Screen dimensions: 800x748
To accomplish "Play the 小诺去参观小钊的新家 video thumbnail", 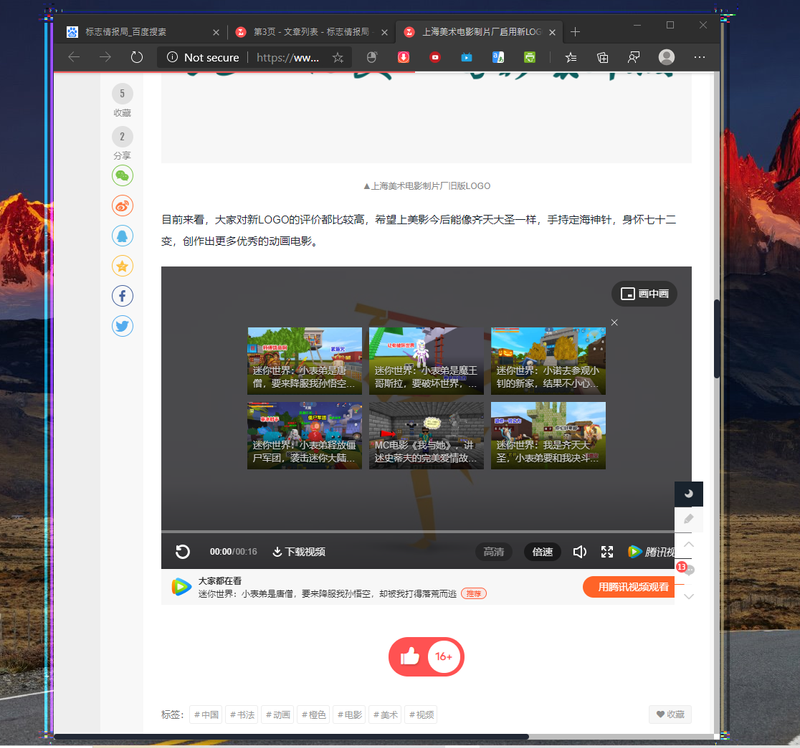I will [548, 361].
